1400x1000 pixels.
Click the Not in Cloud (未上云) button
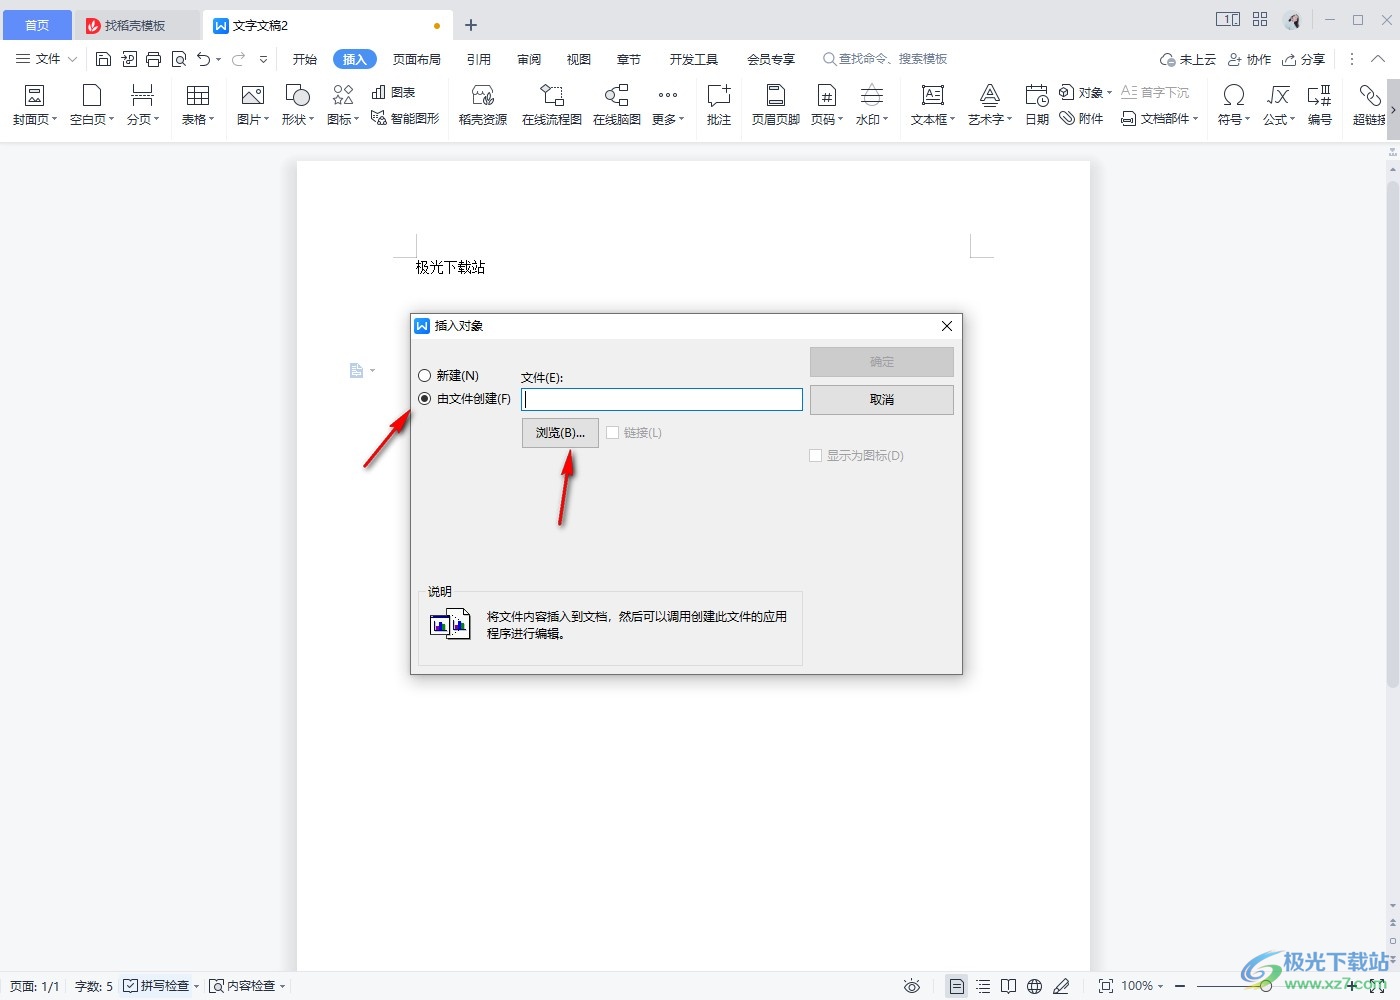tap(1188, 59)
